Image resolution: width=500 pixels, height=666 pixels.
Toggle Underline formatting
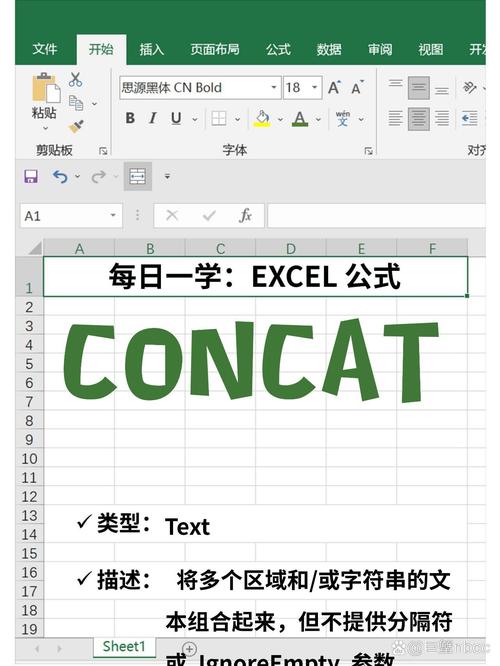pos(176,119)
